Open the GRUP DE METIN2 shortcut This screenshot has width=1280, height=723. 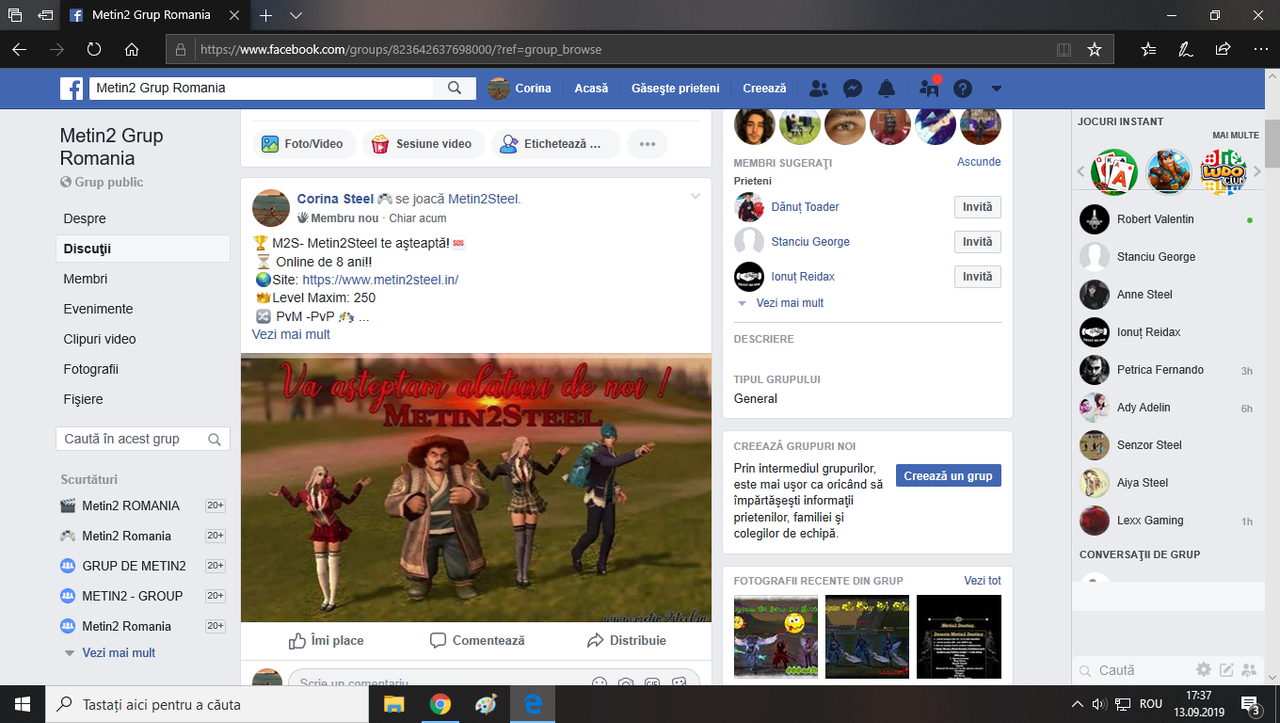134,566
